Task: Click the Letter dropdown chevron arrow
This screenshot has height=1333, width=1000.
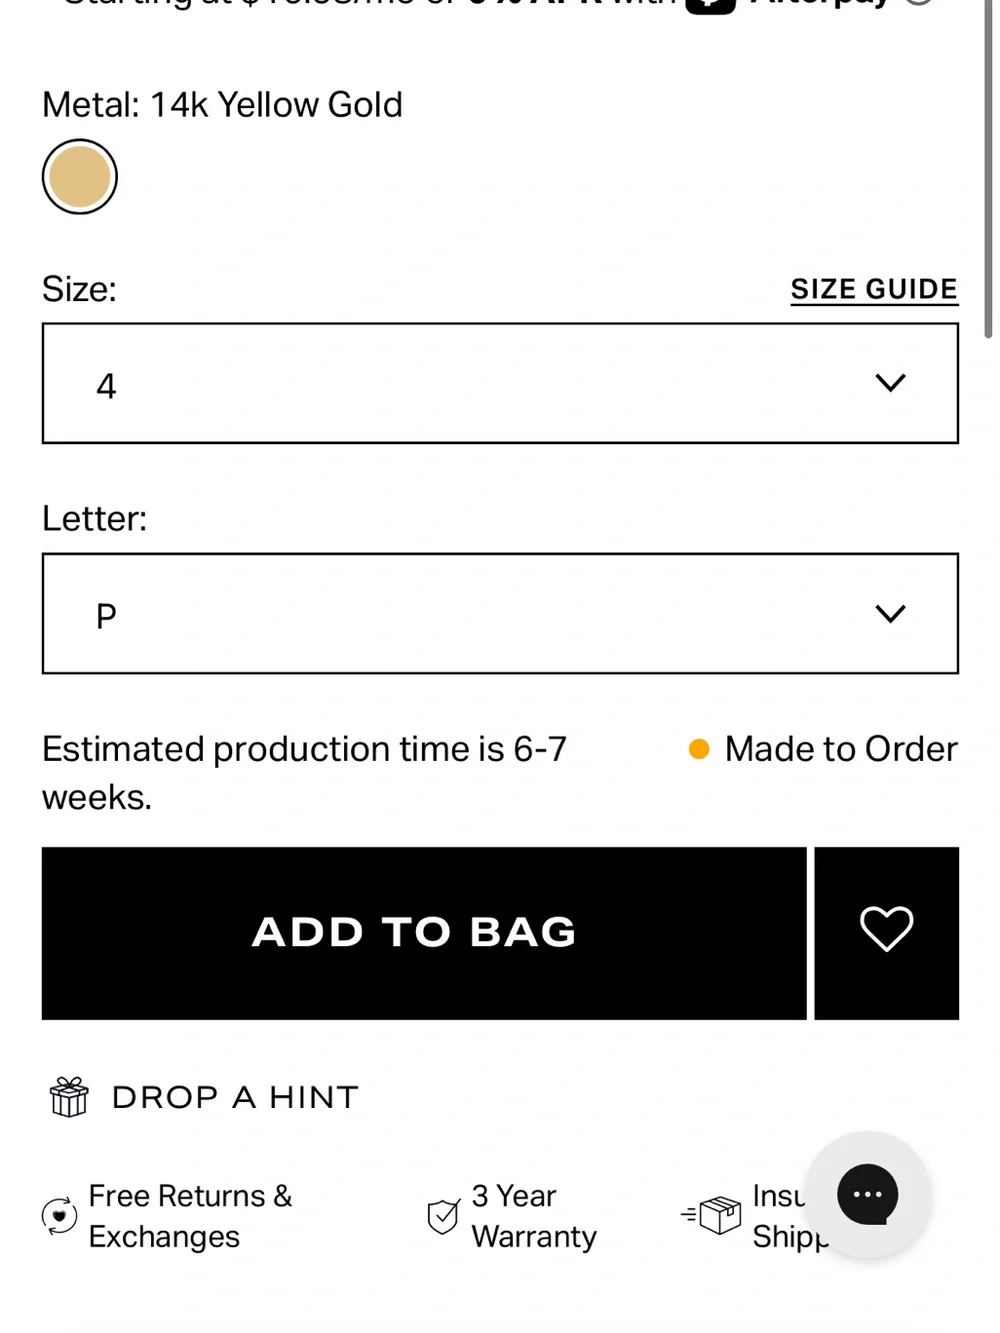Action: 890,613
